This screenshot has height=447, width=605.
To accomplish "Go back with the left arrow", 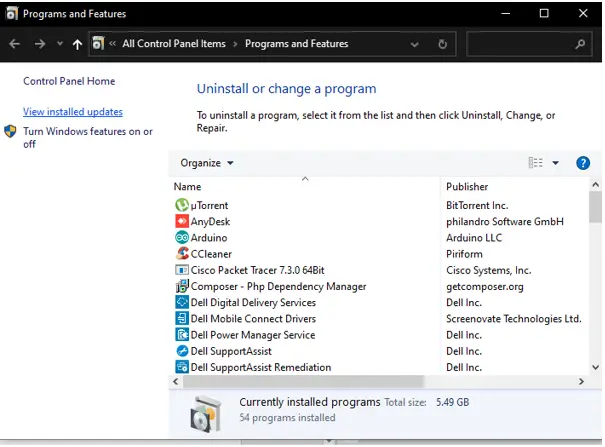I will coord(15,44).
